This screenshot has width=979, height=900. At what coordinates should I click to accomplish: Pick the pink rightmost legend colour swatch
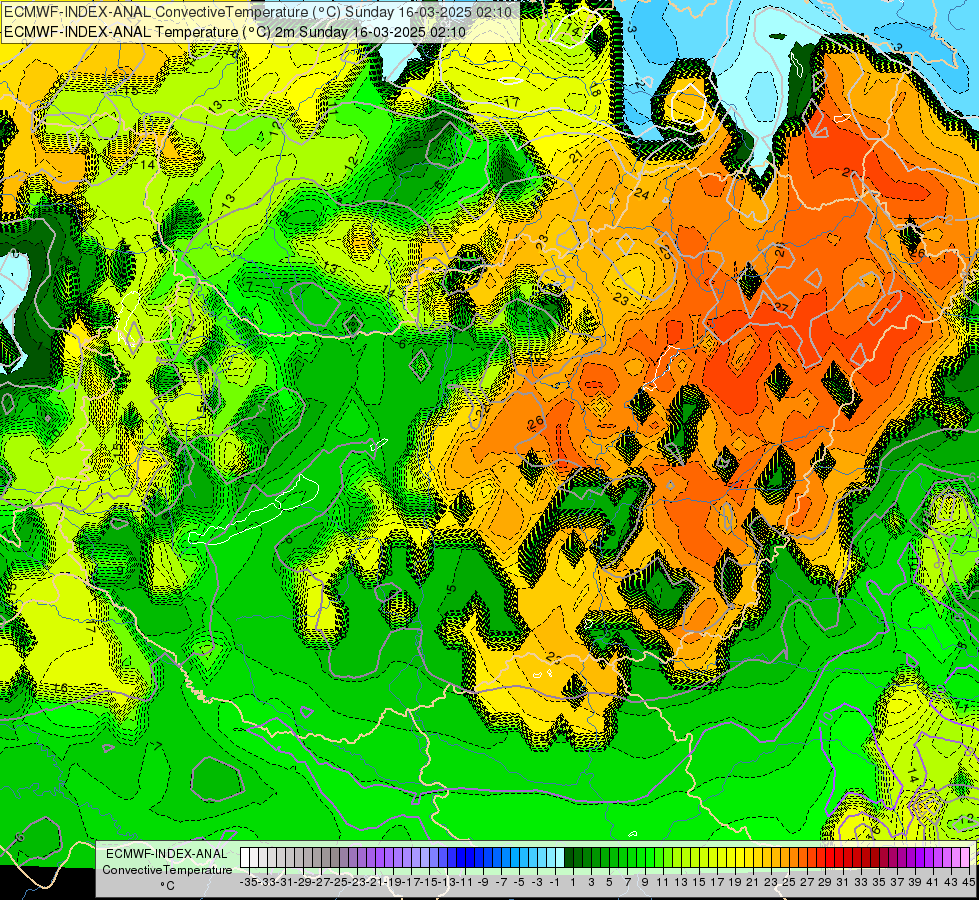[x=965, y=858]
